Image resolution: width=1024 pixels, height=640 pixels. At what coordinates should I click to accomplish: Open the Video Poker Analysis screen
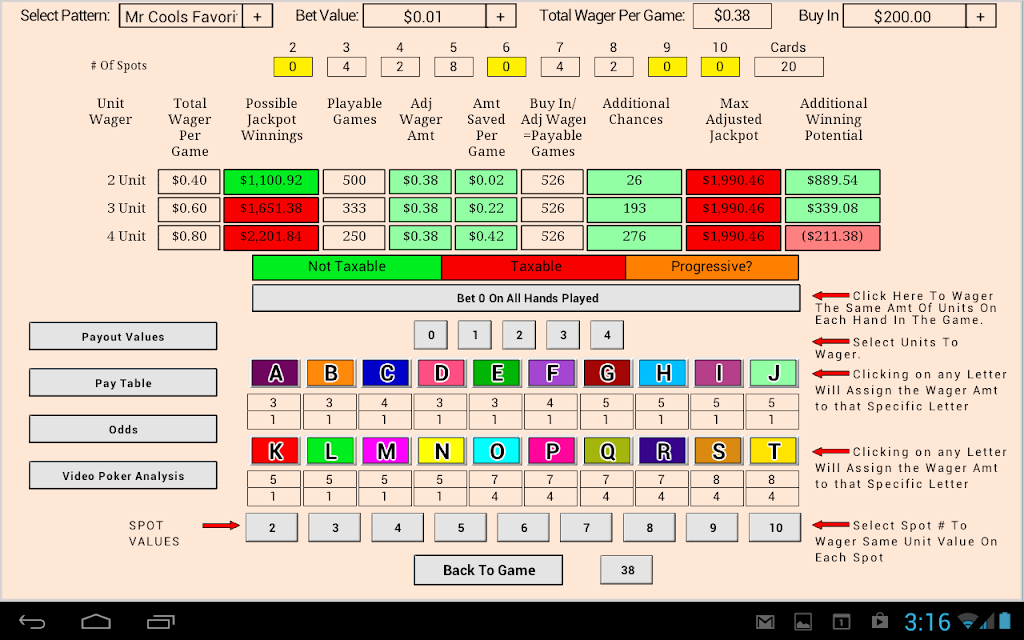123,475
